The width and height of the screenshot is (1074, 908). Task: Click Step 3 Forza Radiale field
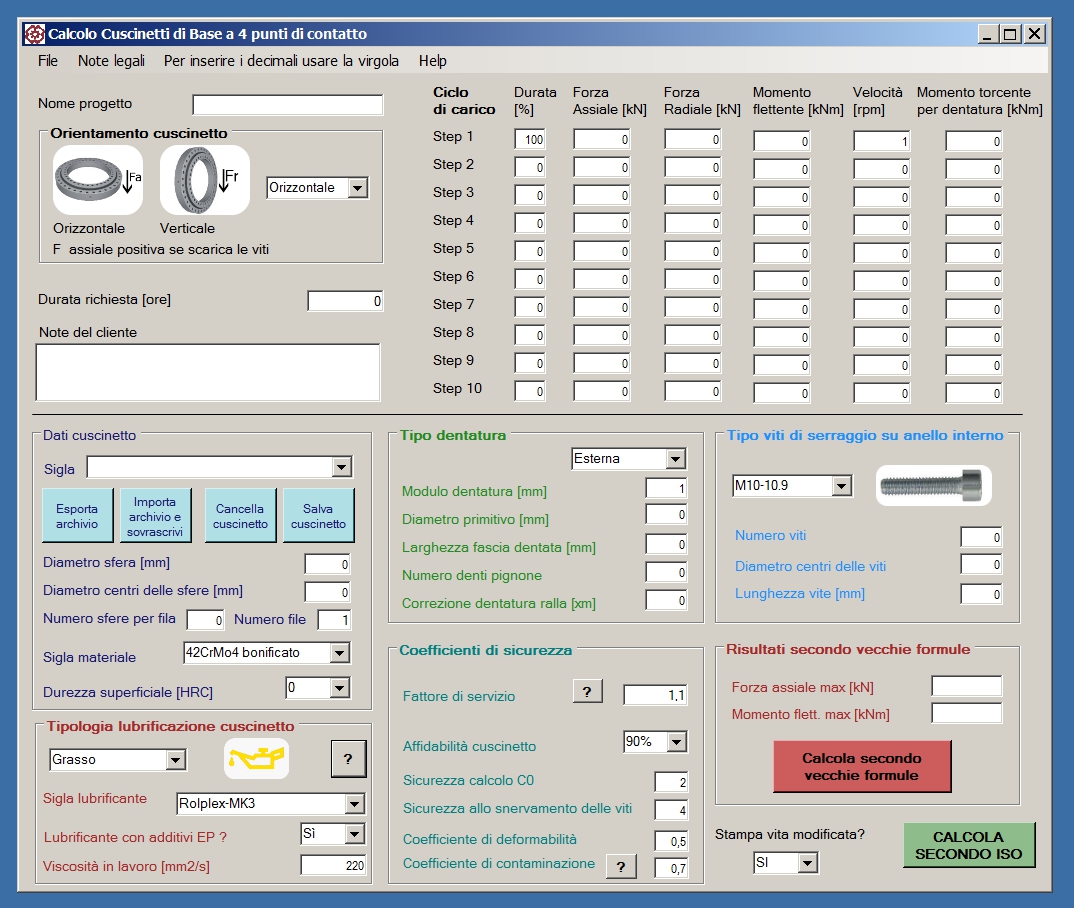coord(692,195)
